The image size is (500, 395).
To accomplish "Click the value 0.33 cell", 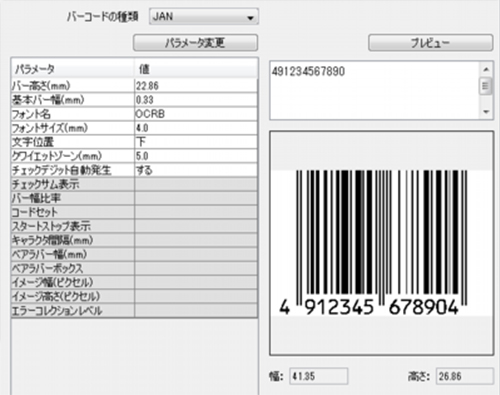I will [x=196, y=100].
